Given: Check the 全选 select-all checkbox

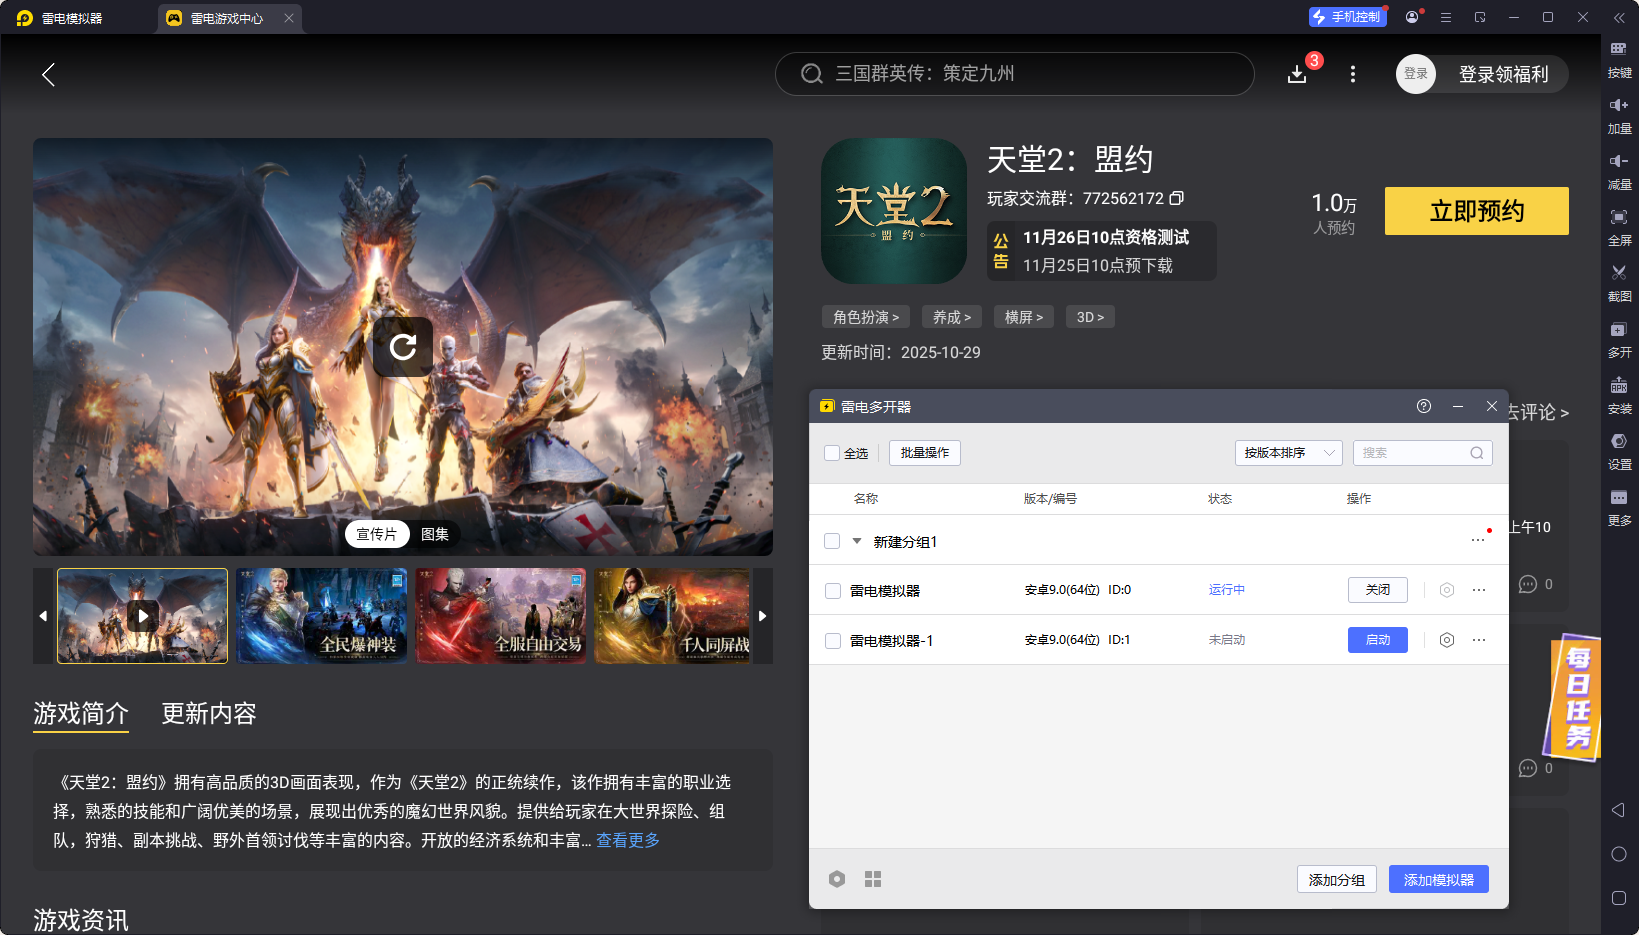Looking at the screenshot, I should 831,452.
